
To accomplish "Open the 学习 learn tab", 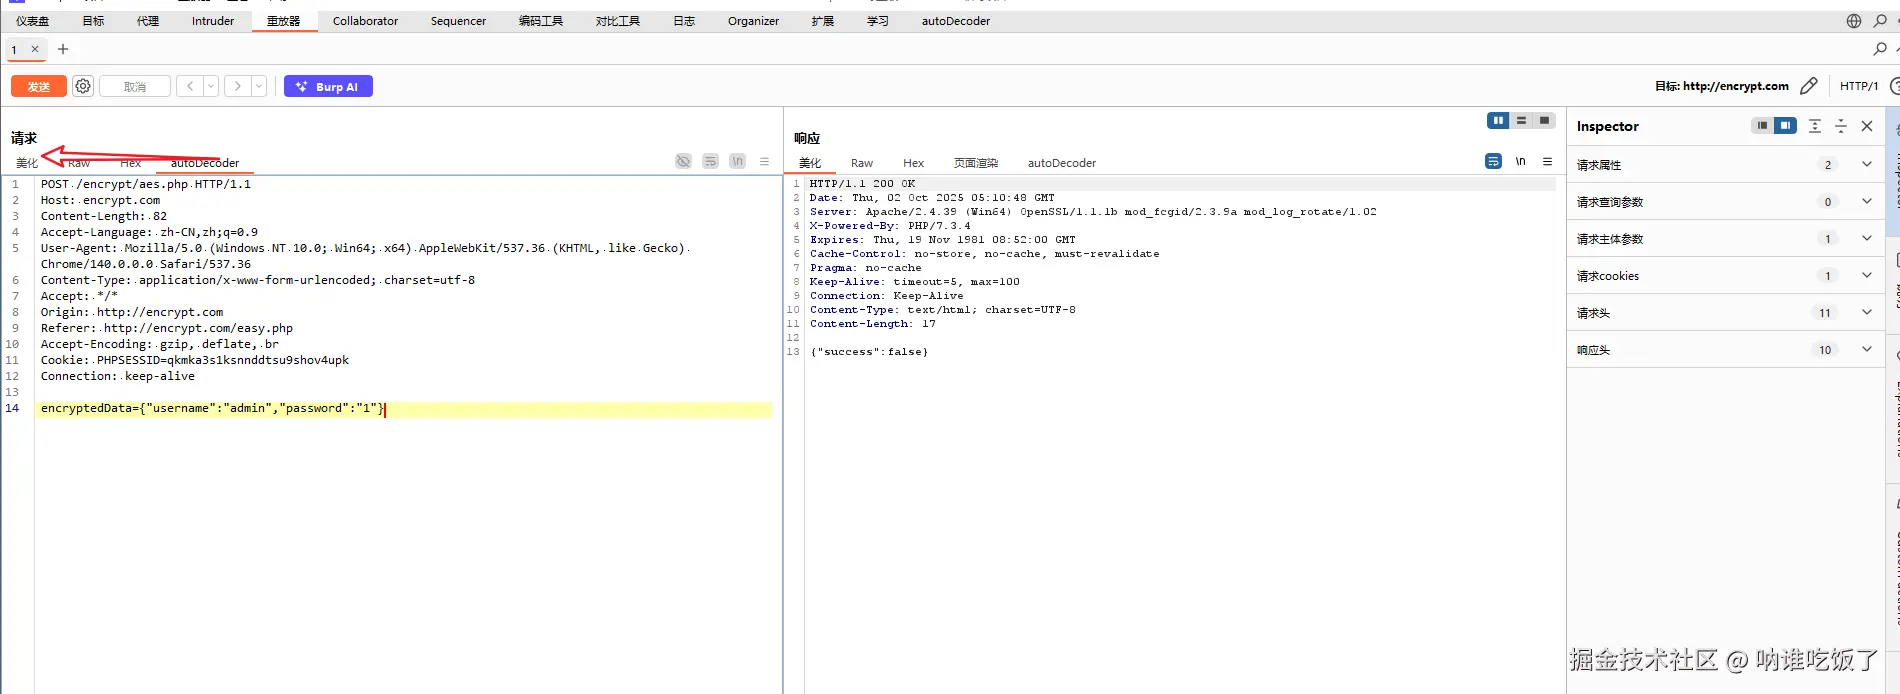I will [x=878, y=21].
